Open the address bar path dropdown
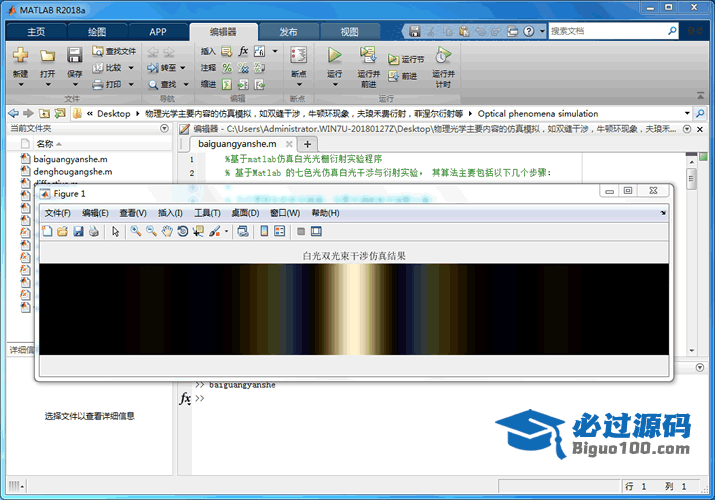Viewport: 715px width, 500px height. click(687, 113)
